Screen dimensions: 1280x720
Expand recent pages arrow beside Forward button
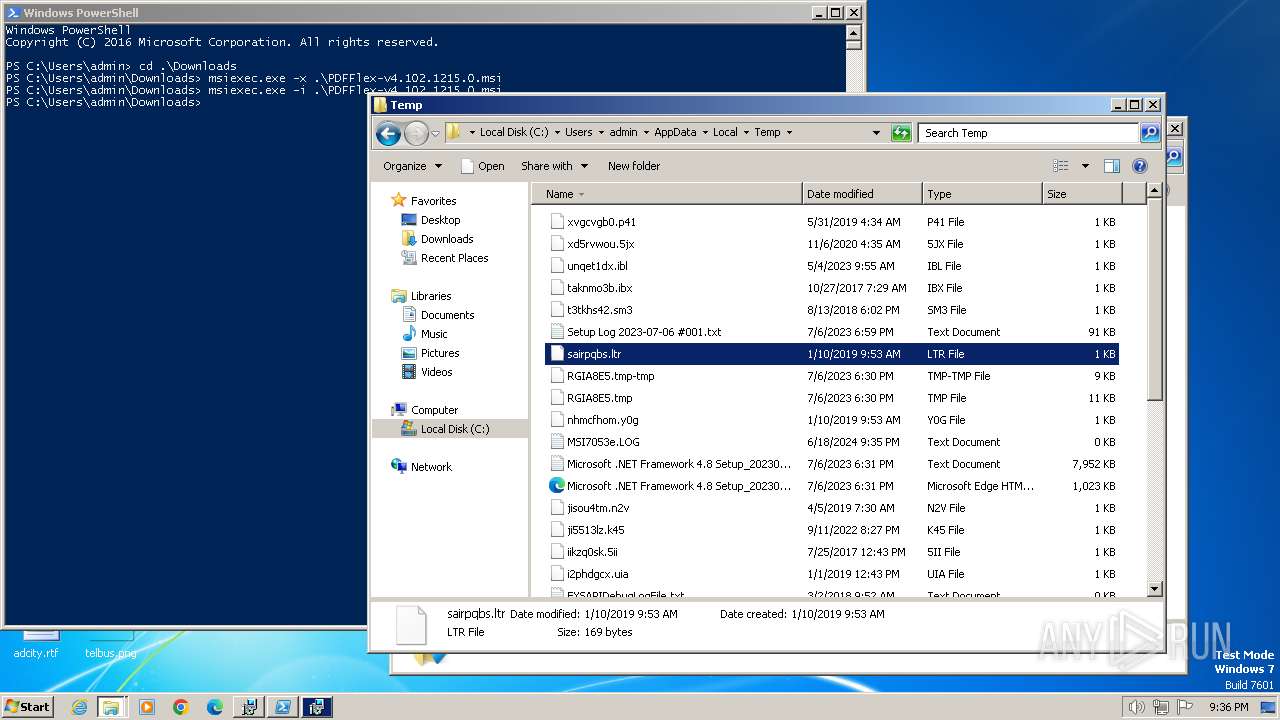click(x=435, y=133)
